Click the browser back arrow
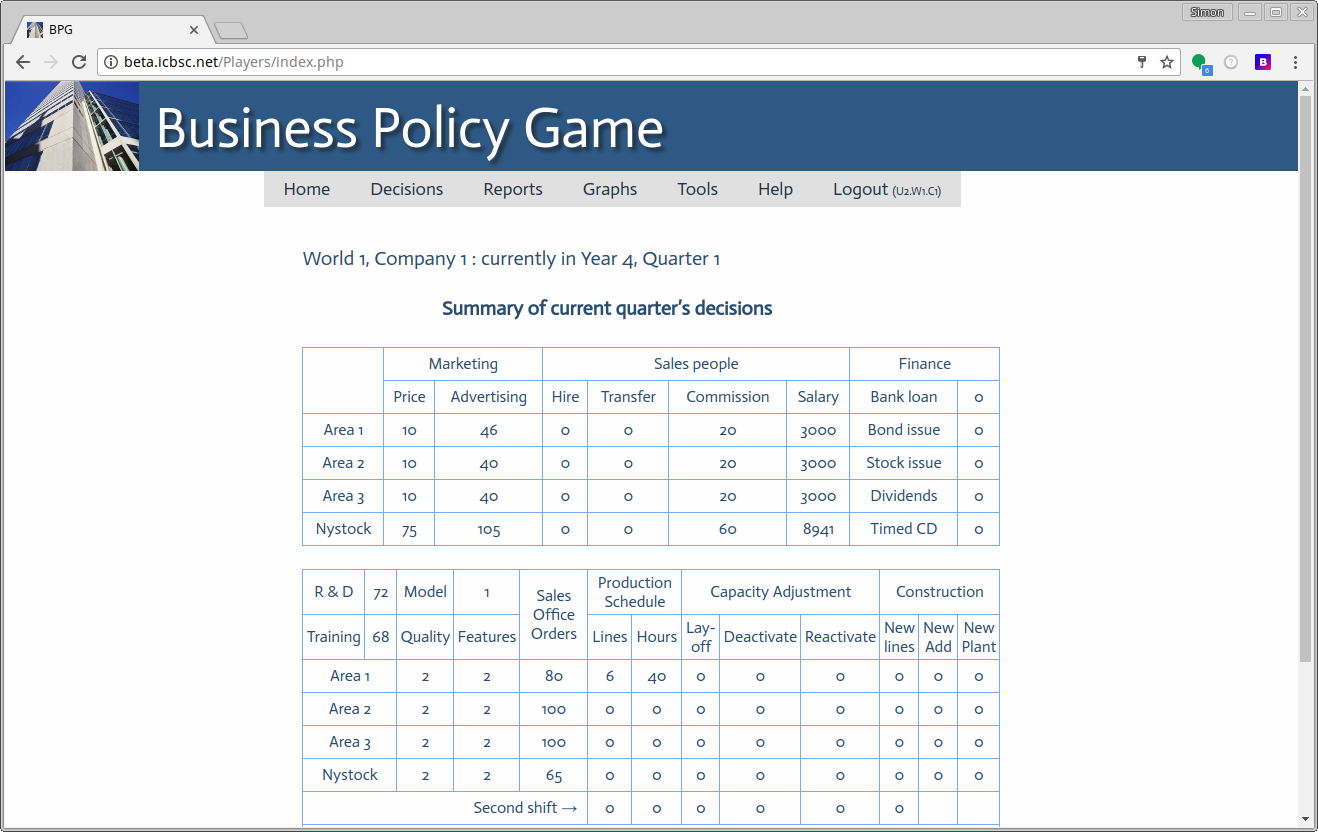 pos(23,62)
